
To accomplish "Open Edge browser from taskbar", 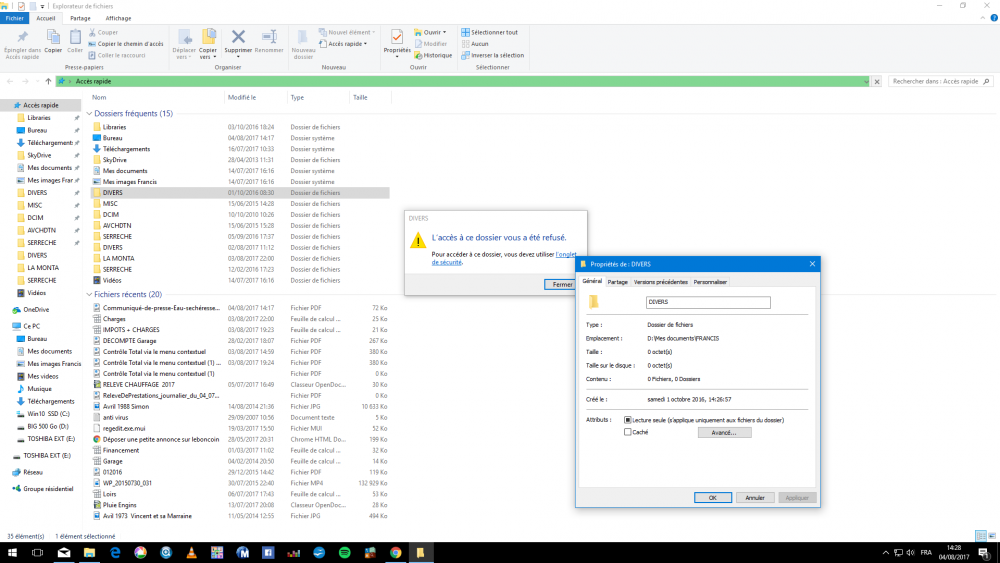I will coord(115,552).
